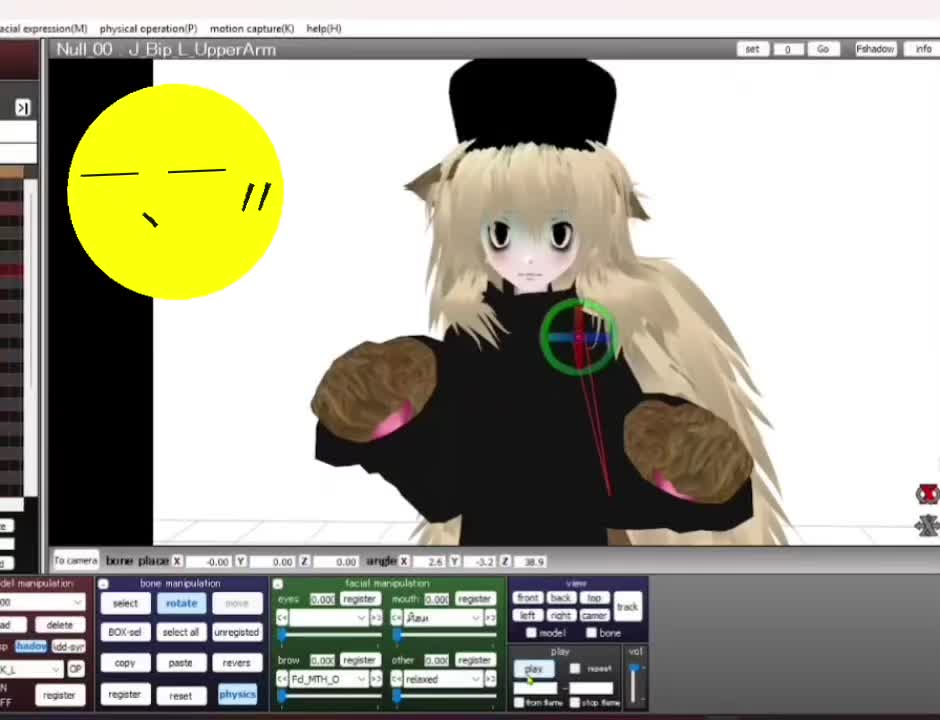Screen dimensions: 940x720
Task: Click the play button
Action: tap(534, 668)
